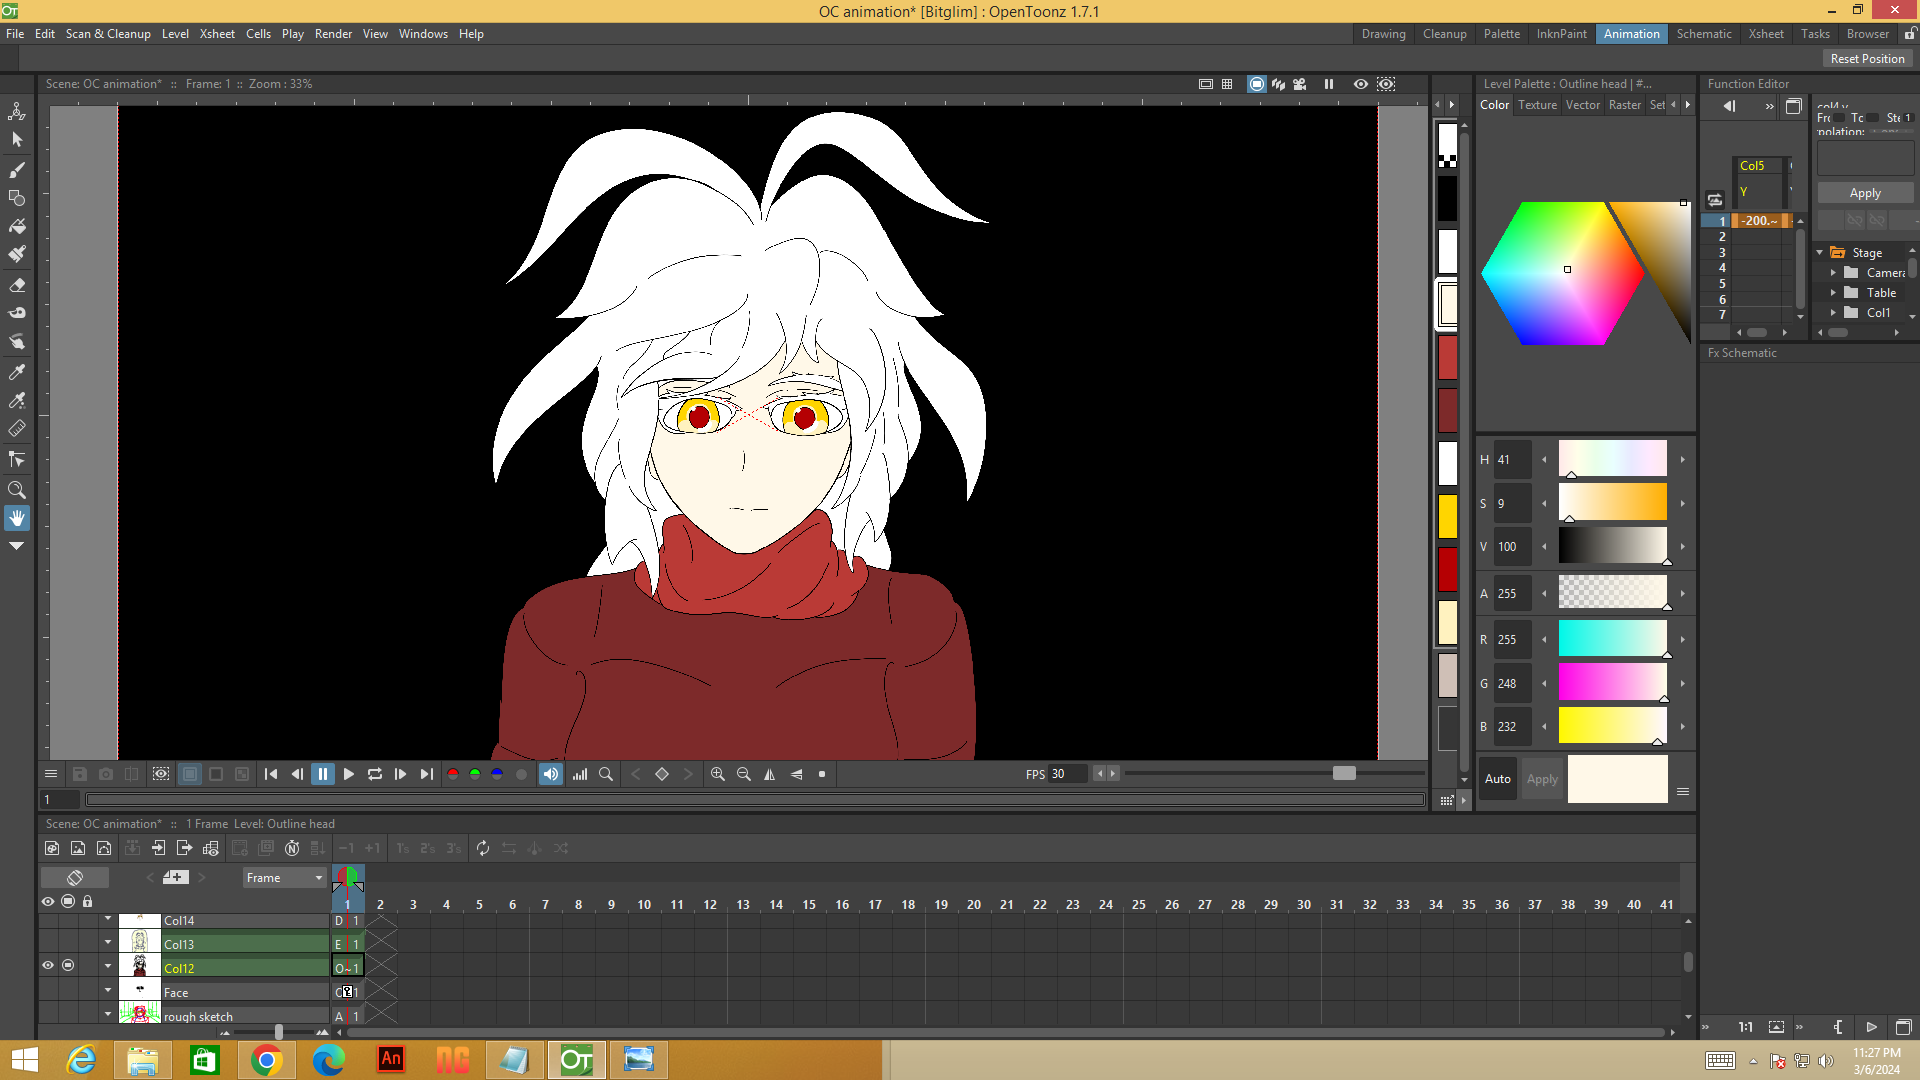Adjust the Hue slider bar
This screenshot has width=1920, height=1080.
[x=1612, y=459]
